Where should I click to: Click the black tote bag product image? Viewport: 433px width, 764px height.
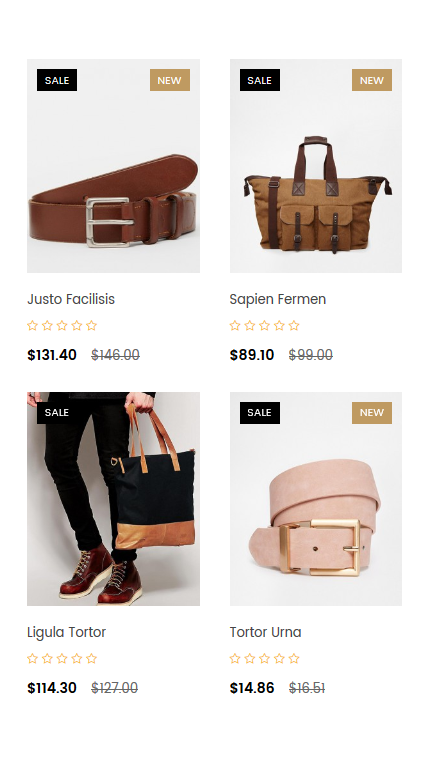113,499
